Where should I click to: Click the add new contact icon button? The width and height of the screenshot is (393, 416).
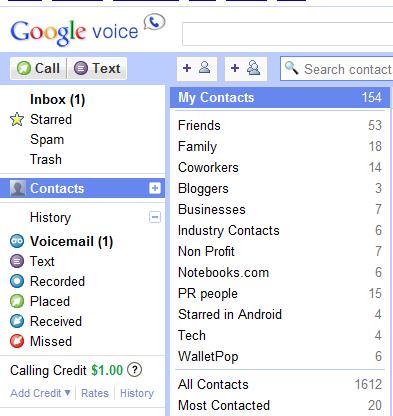197,69
